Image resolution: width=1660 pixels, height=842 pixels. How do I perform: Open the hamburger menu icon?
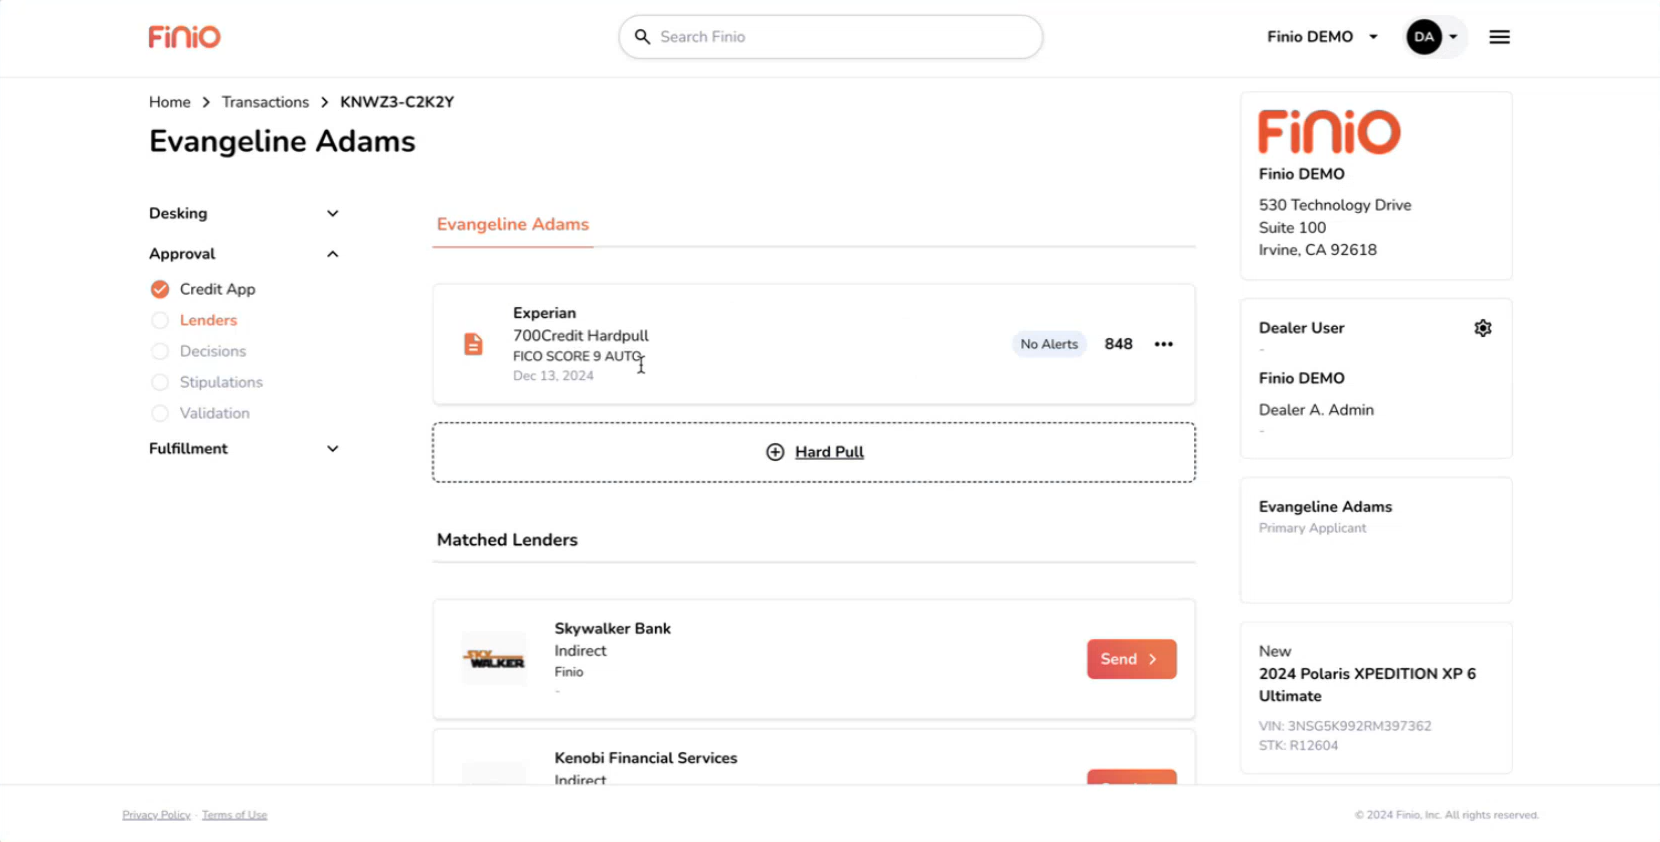(1499, 37)
